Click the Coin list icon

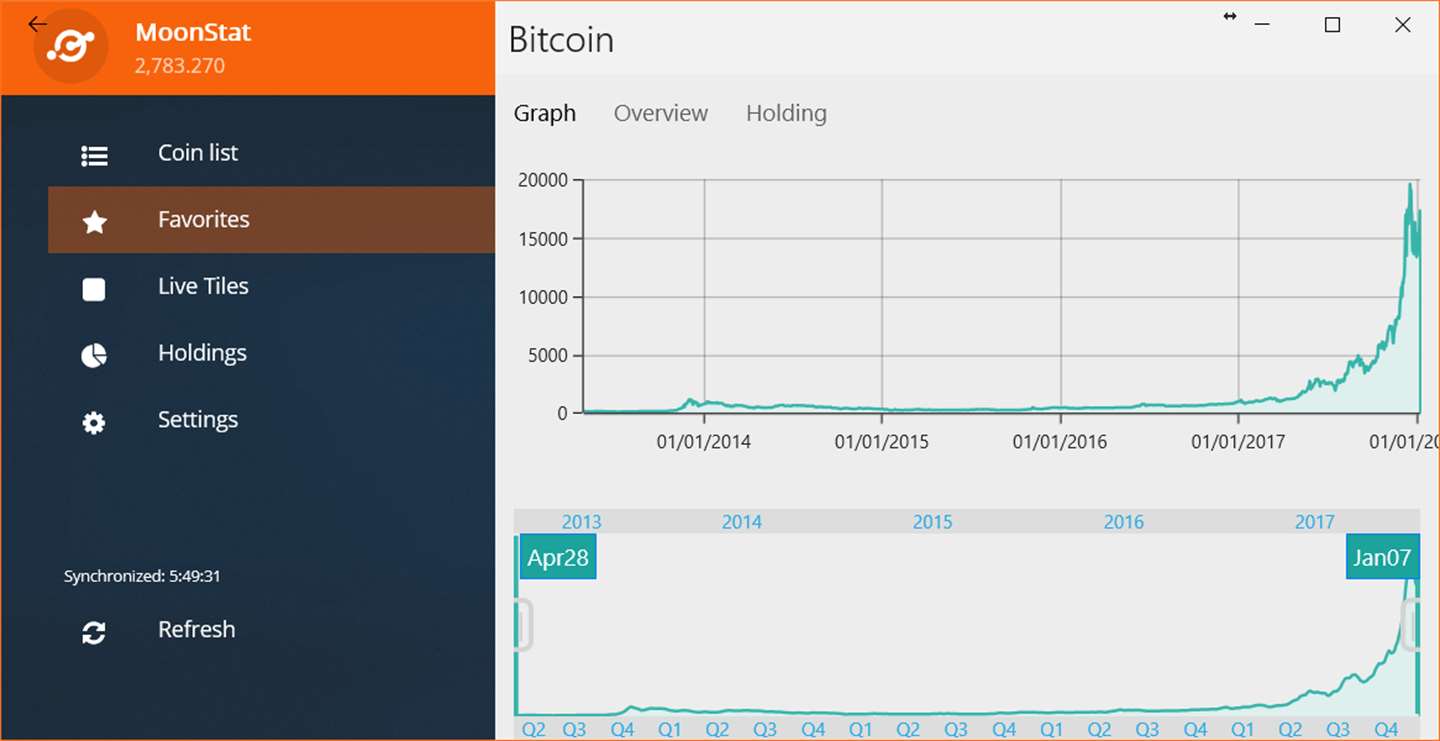[94, 156]
